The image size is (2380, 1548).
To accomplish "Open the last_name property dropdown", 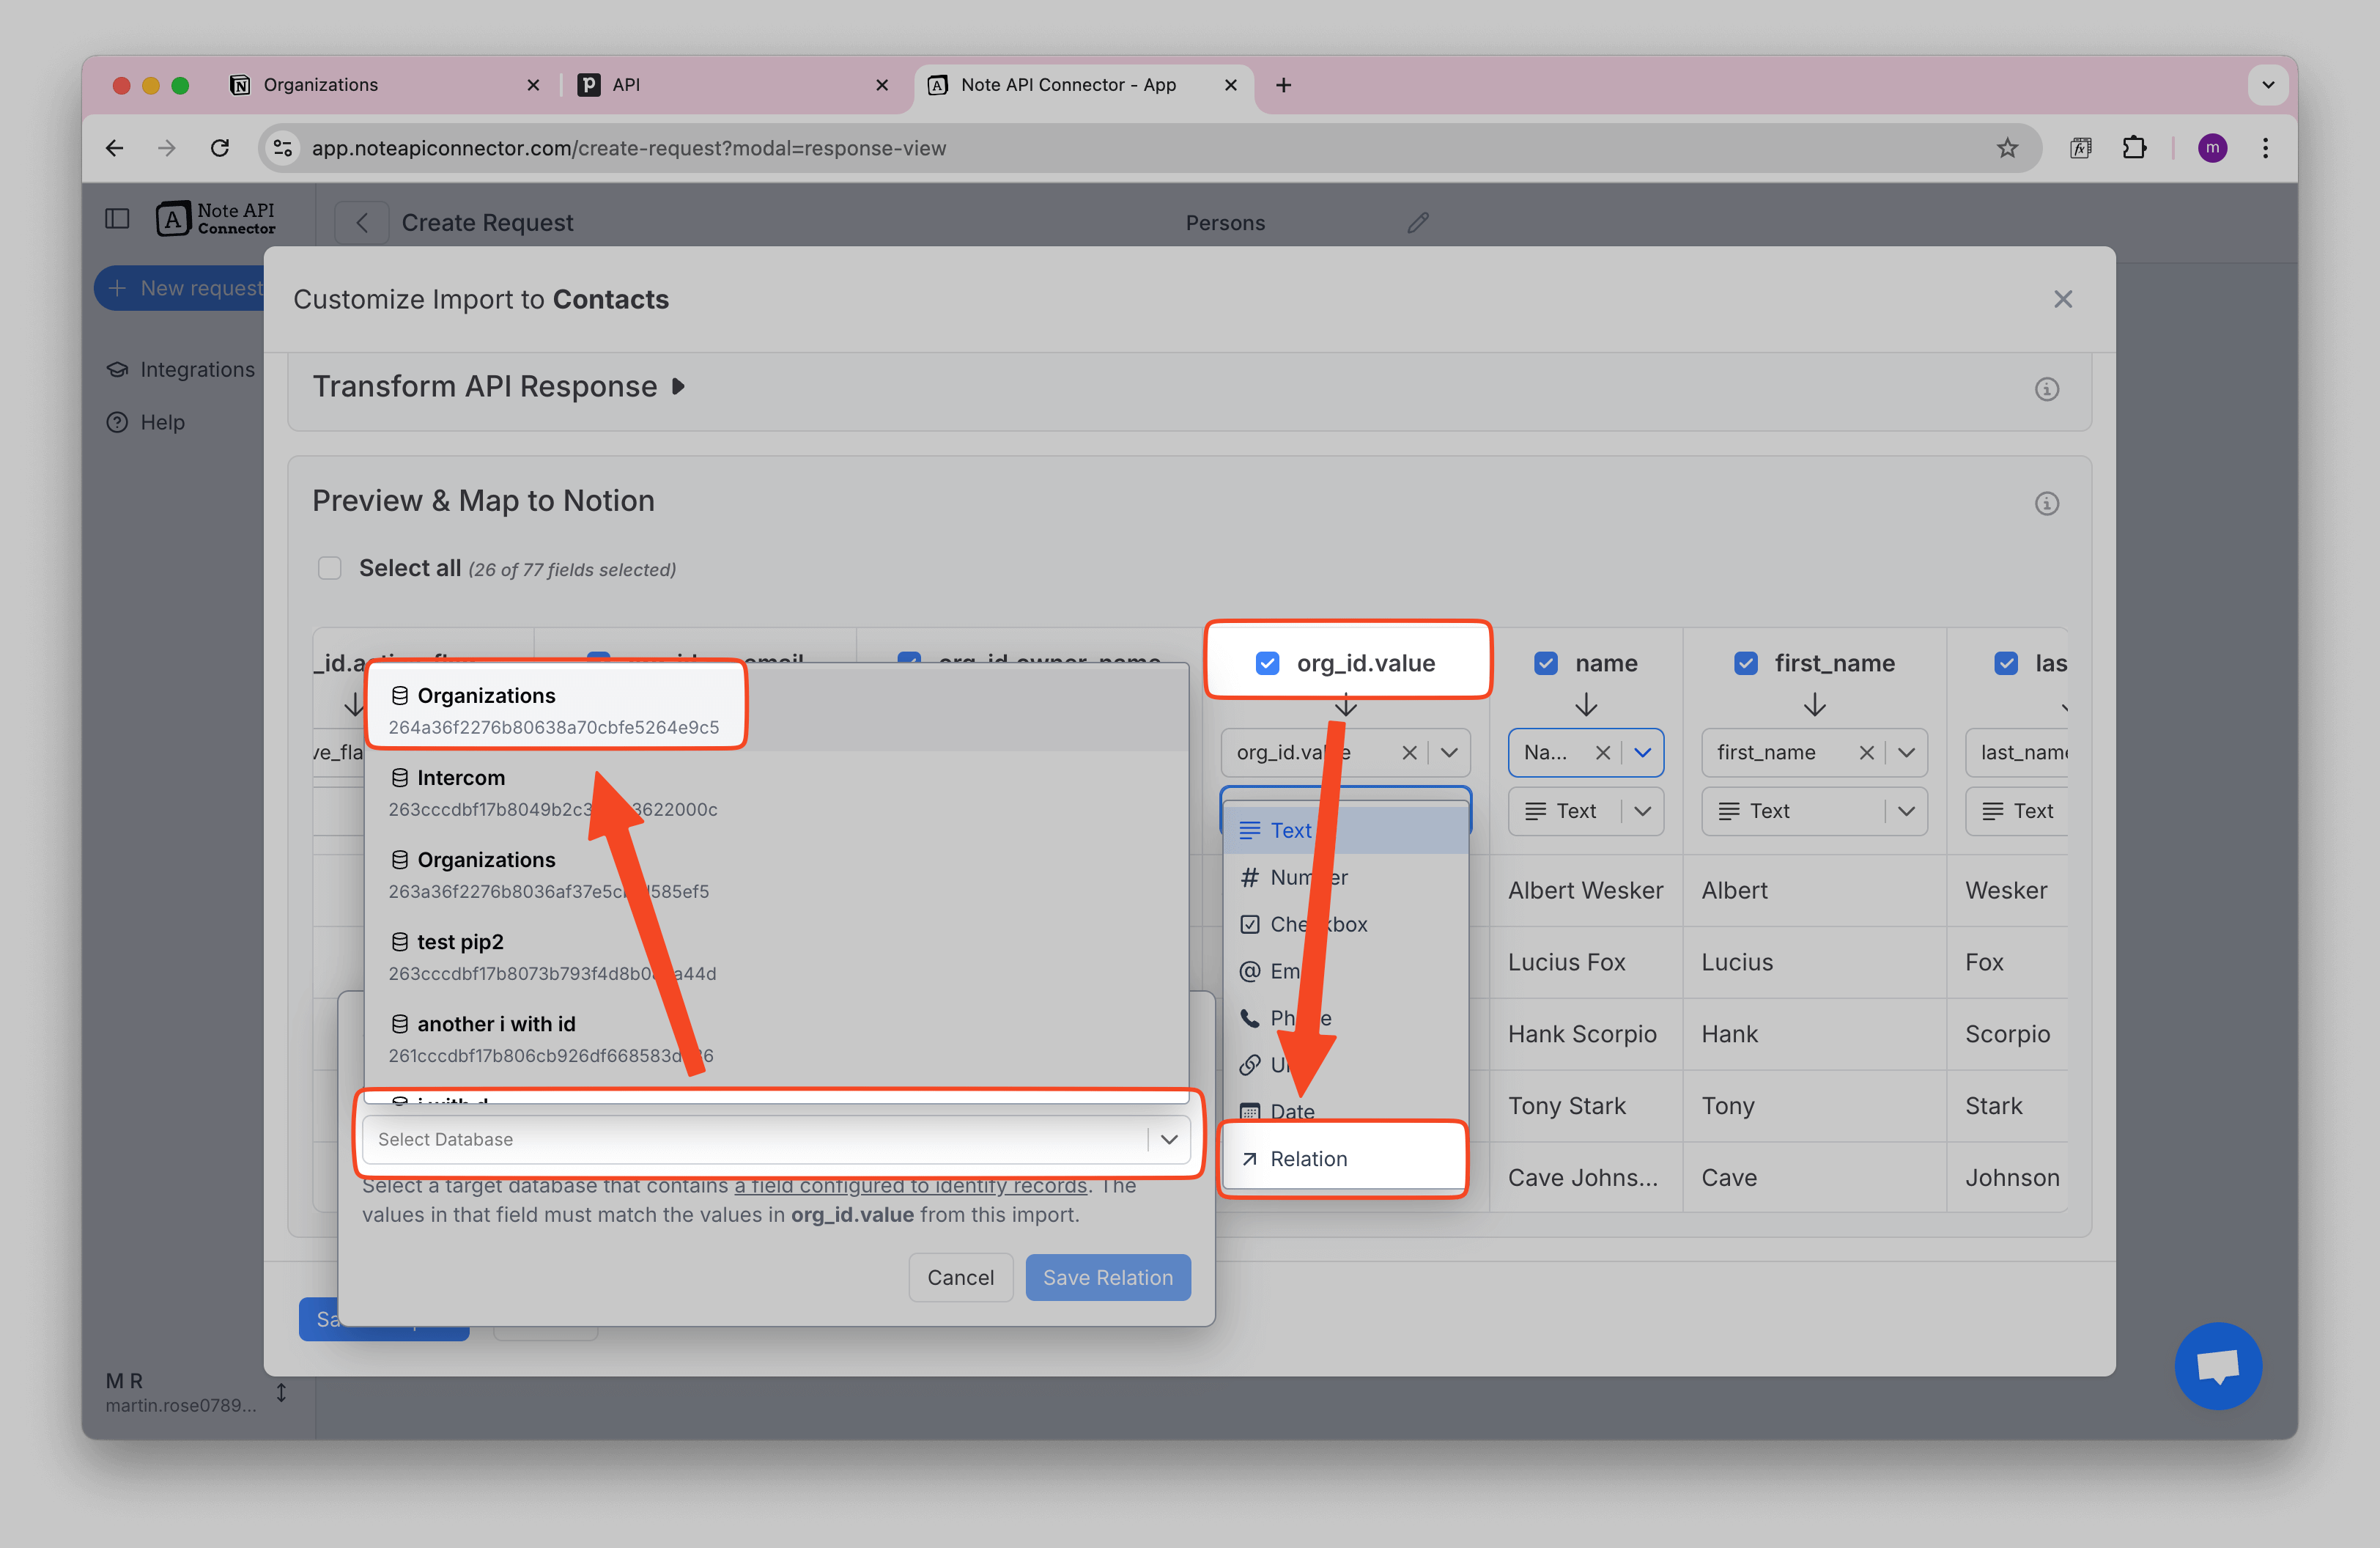I will click(x=2016, y=752).
